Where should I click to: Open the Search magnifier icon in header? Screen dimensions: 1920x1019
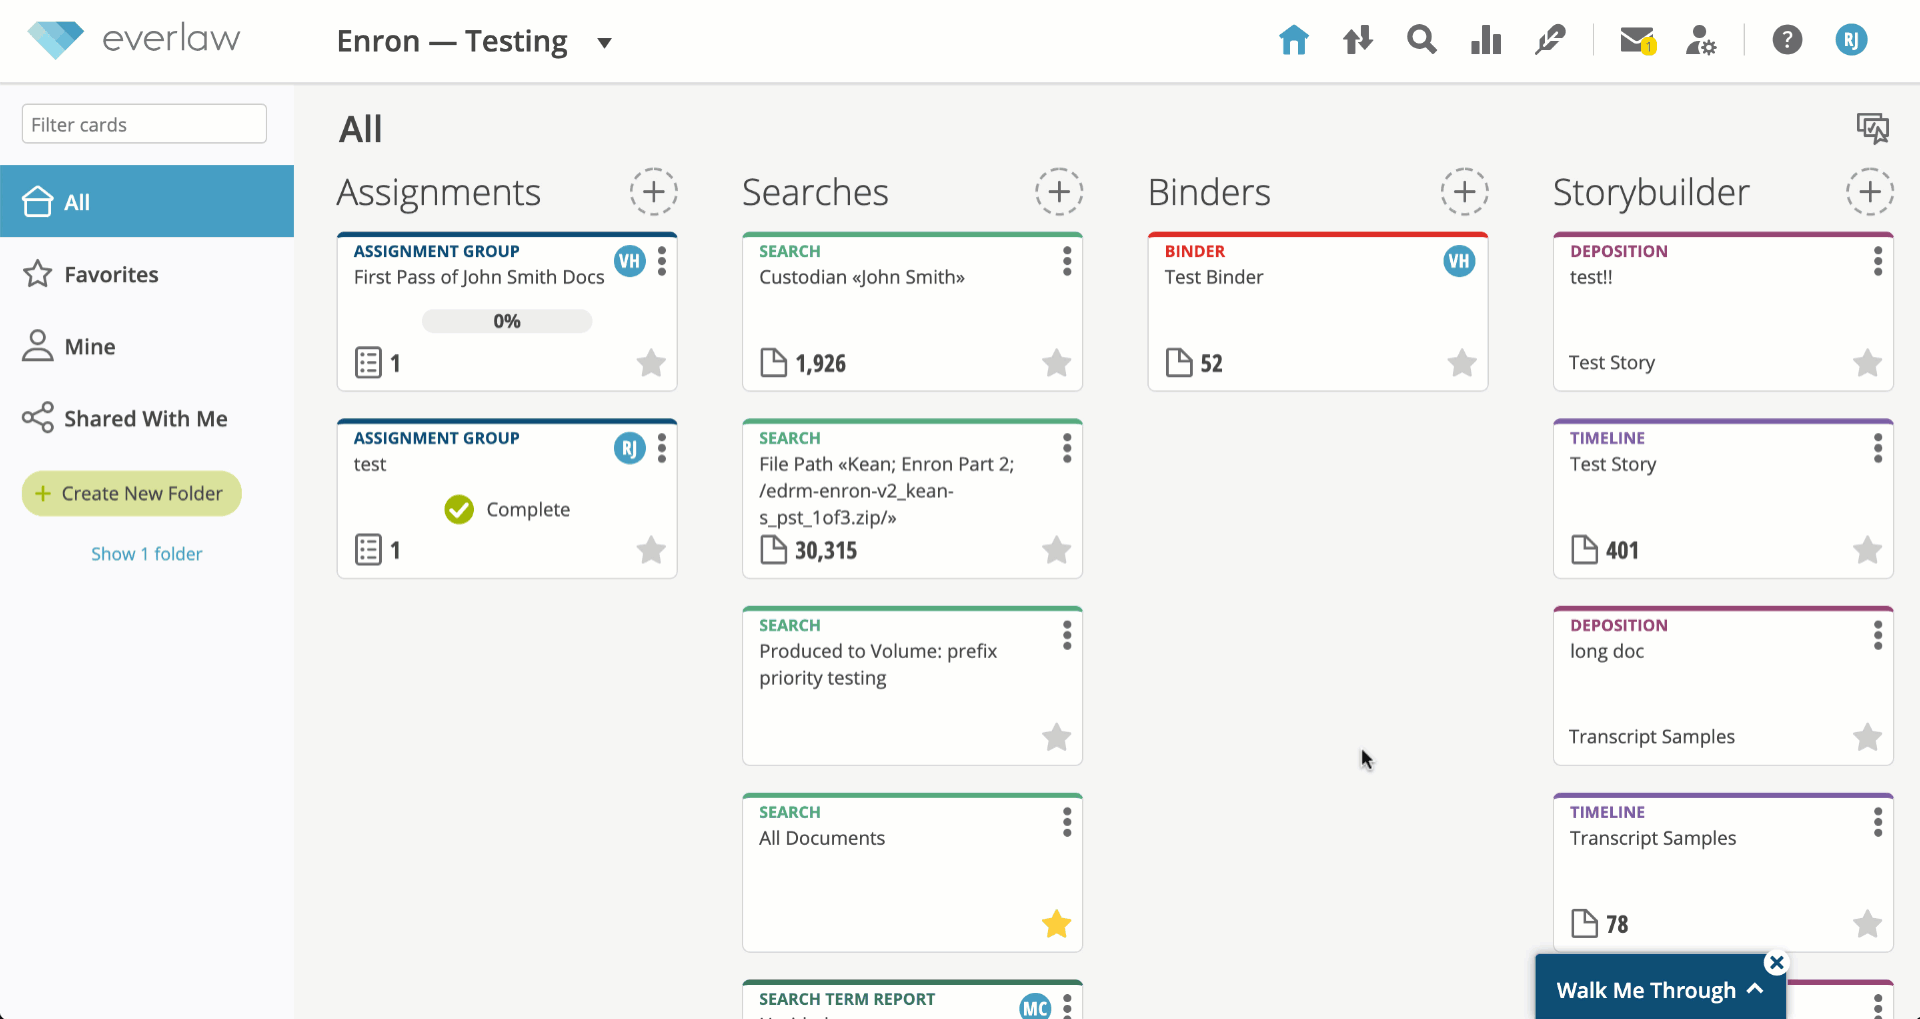[x=1421, y=40]
